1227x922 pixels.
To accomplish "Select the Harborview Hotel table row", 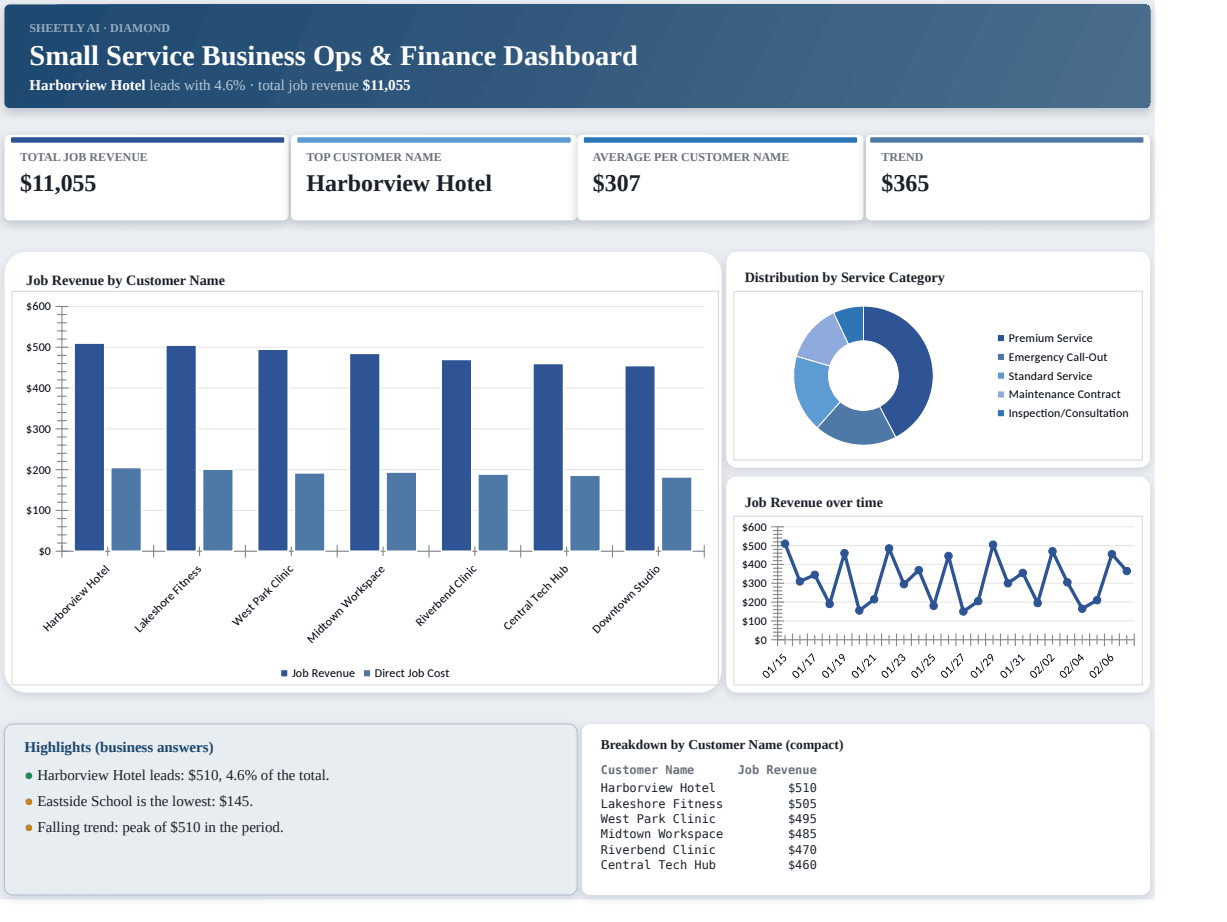I will [708, 788].
